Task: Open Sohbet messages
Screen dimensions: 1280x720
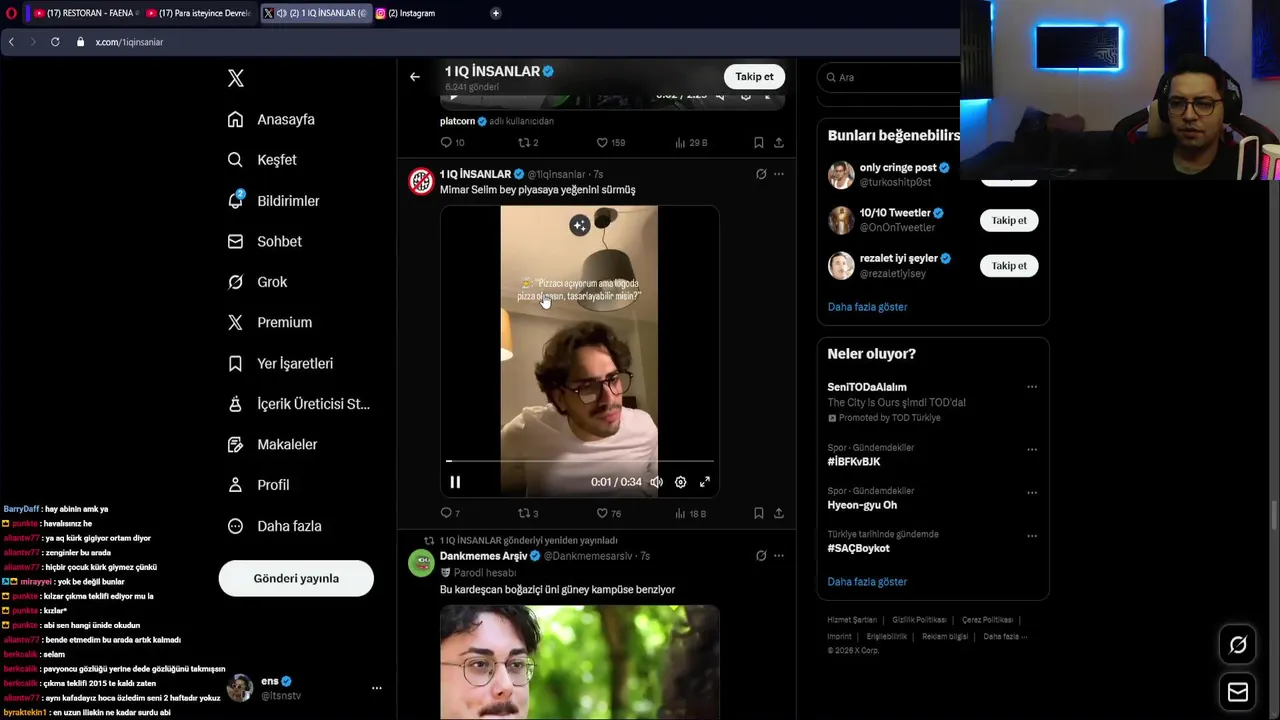Action: [x=264, y=241]
